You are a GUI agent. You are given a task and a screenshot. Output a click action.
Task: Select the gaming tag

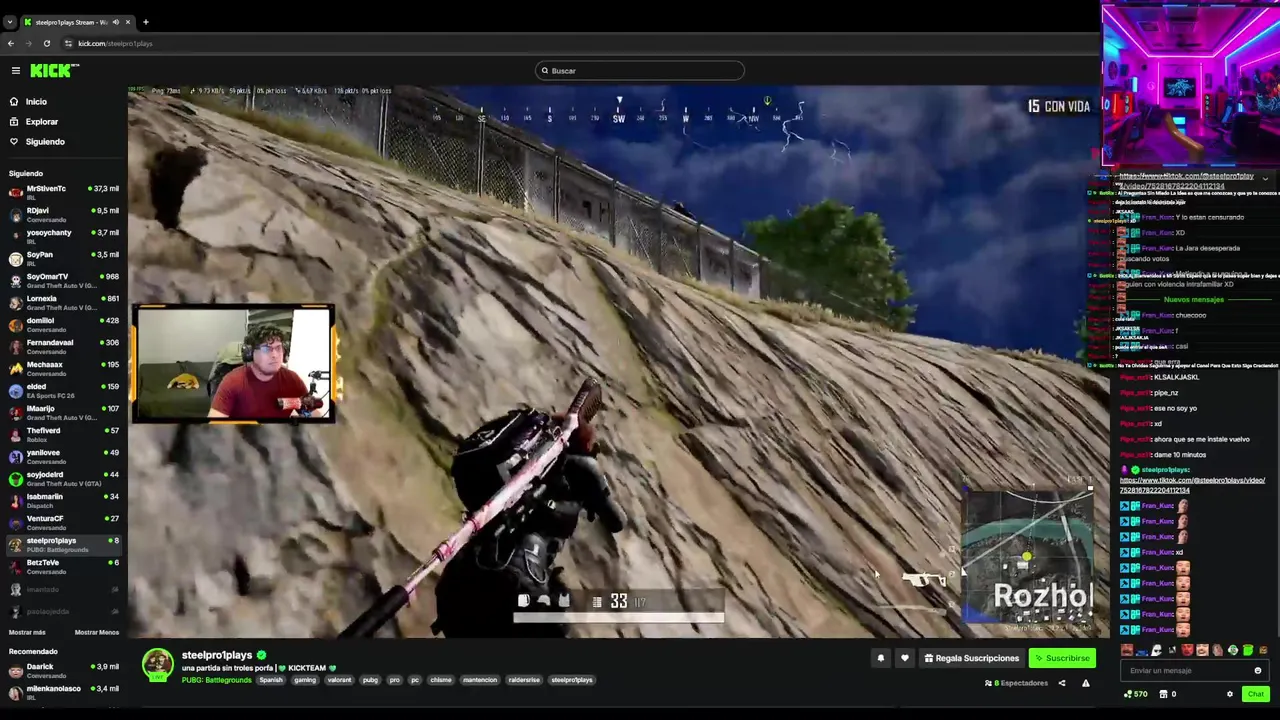point(305,680)
